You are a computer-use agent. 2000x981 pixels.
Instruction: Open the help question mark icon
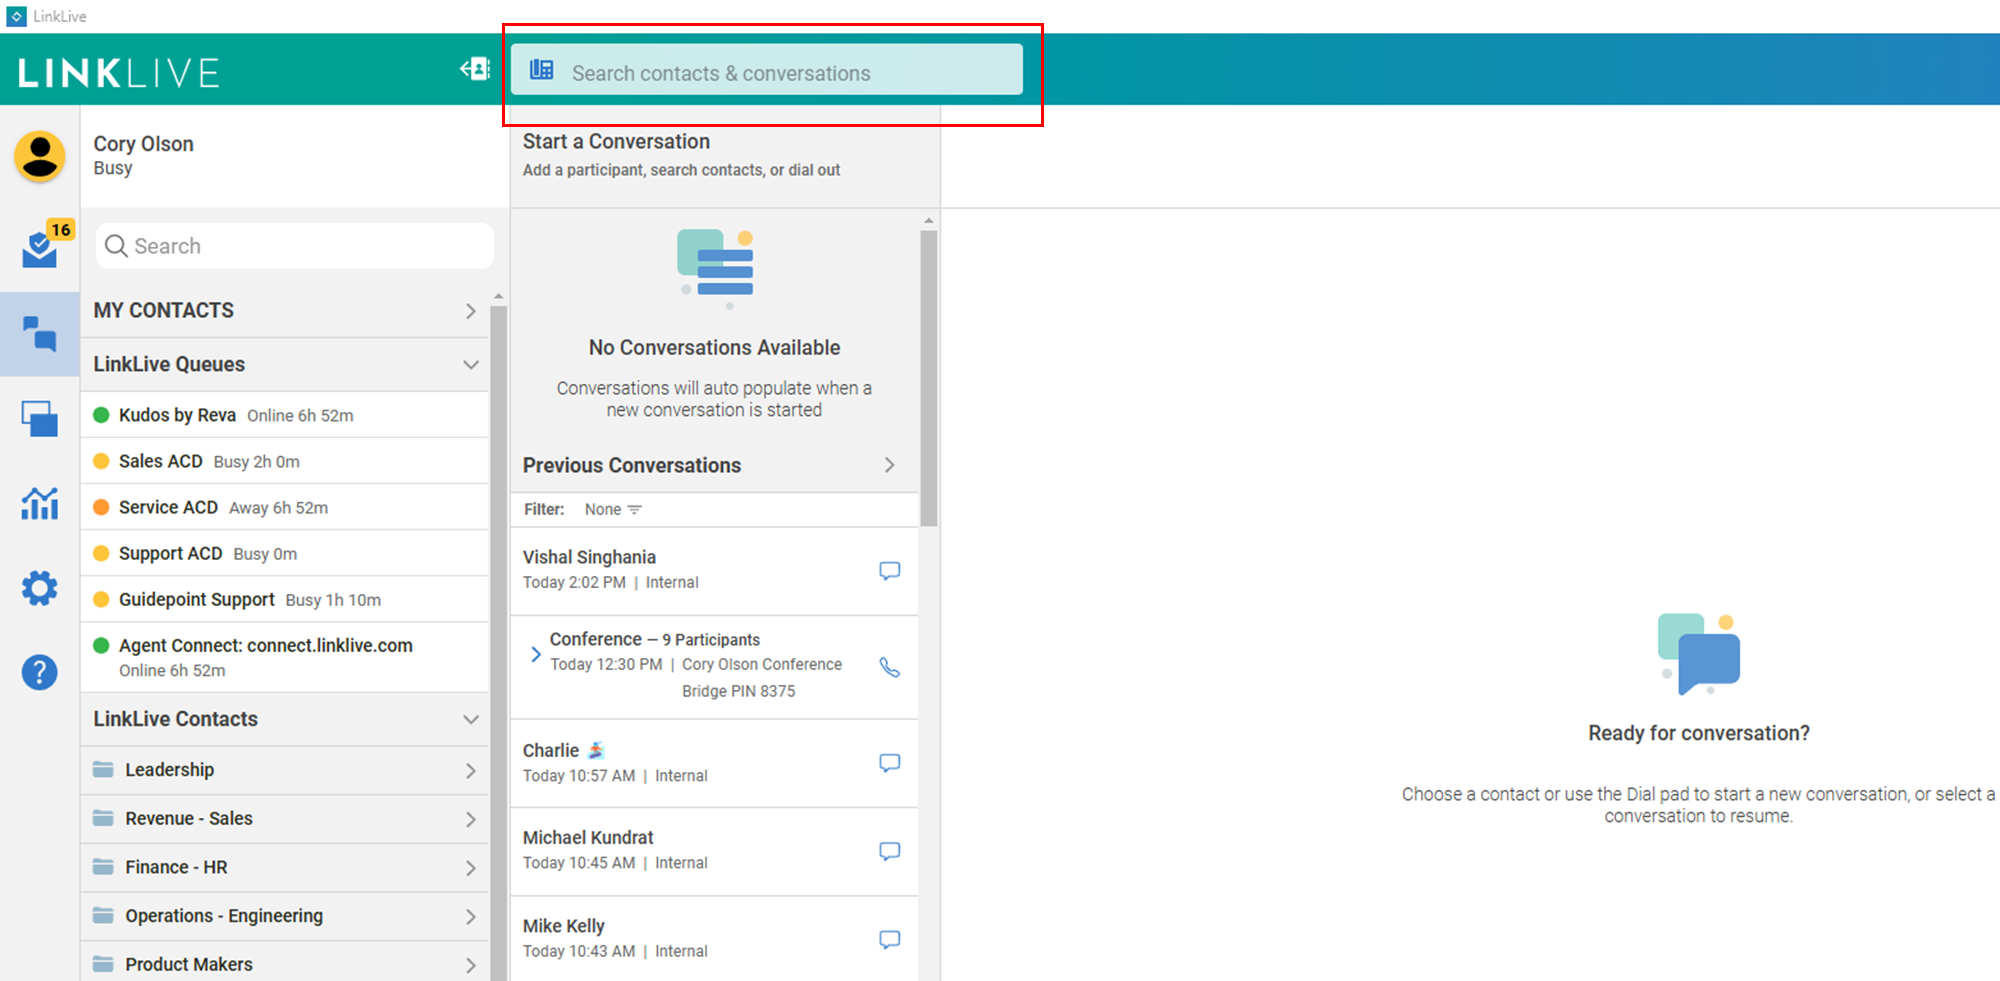coord(40,672)
